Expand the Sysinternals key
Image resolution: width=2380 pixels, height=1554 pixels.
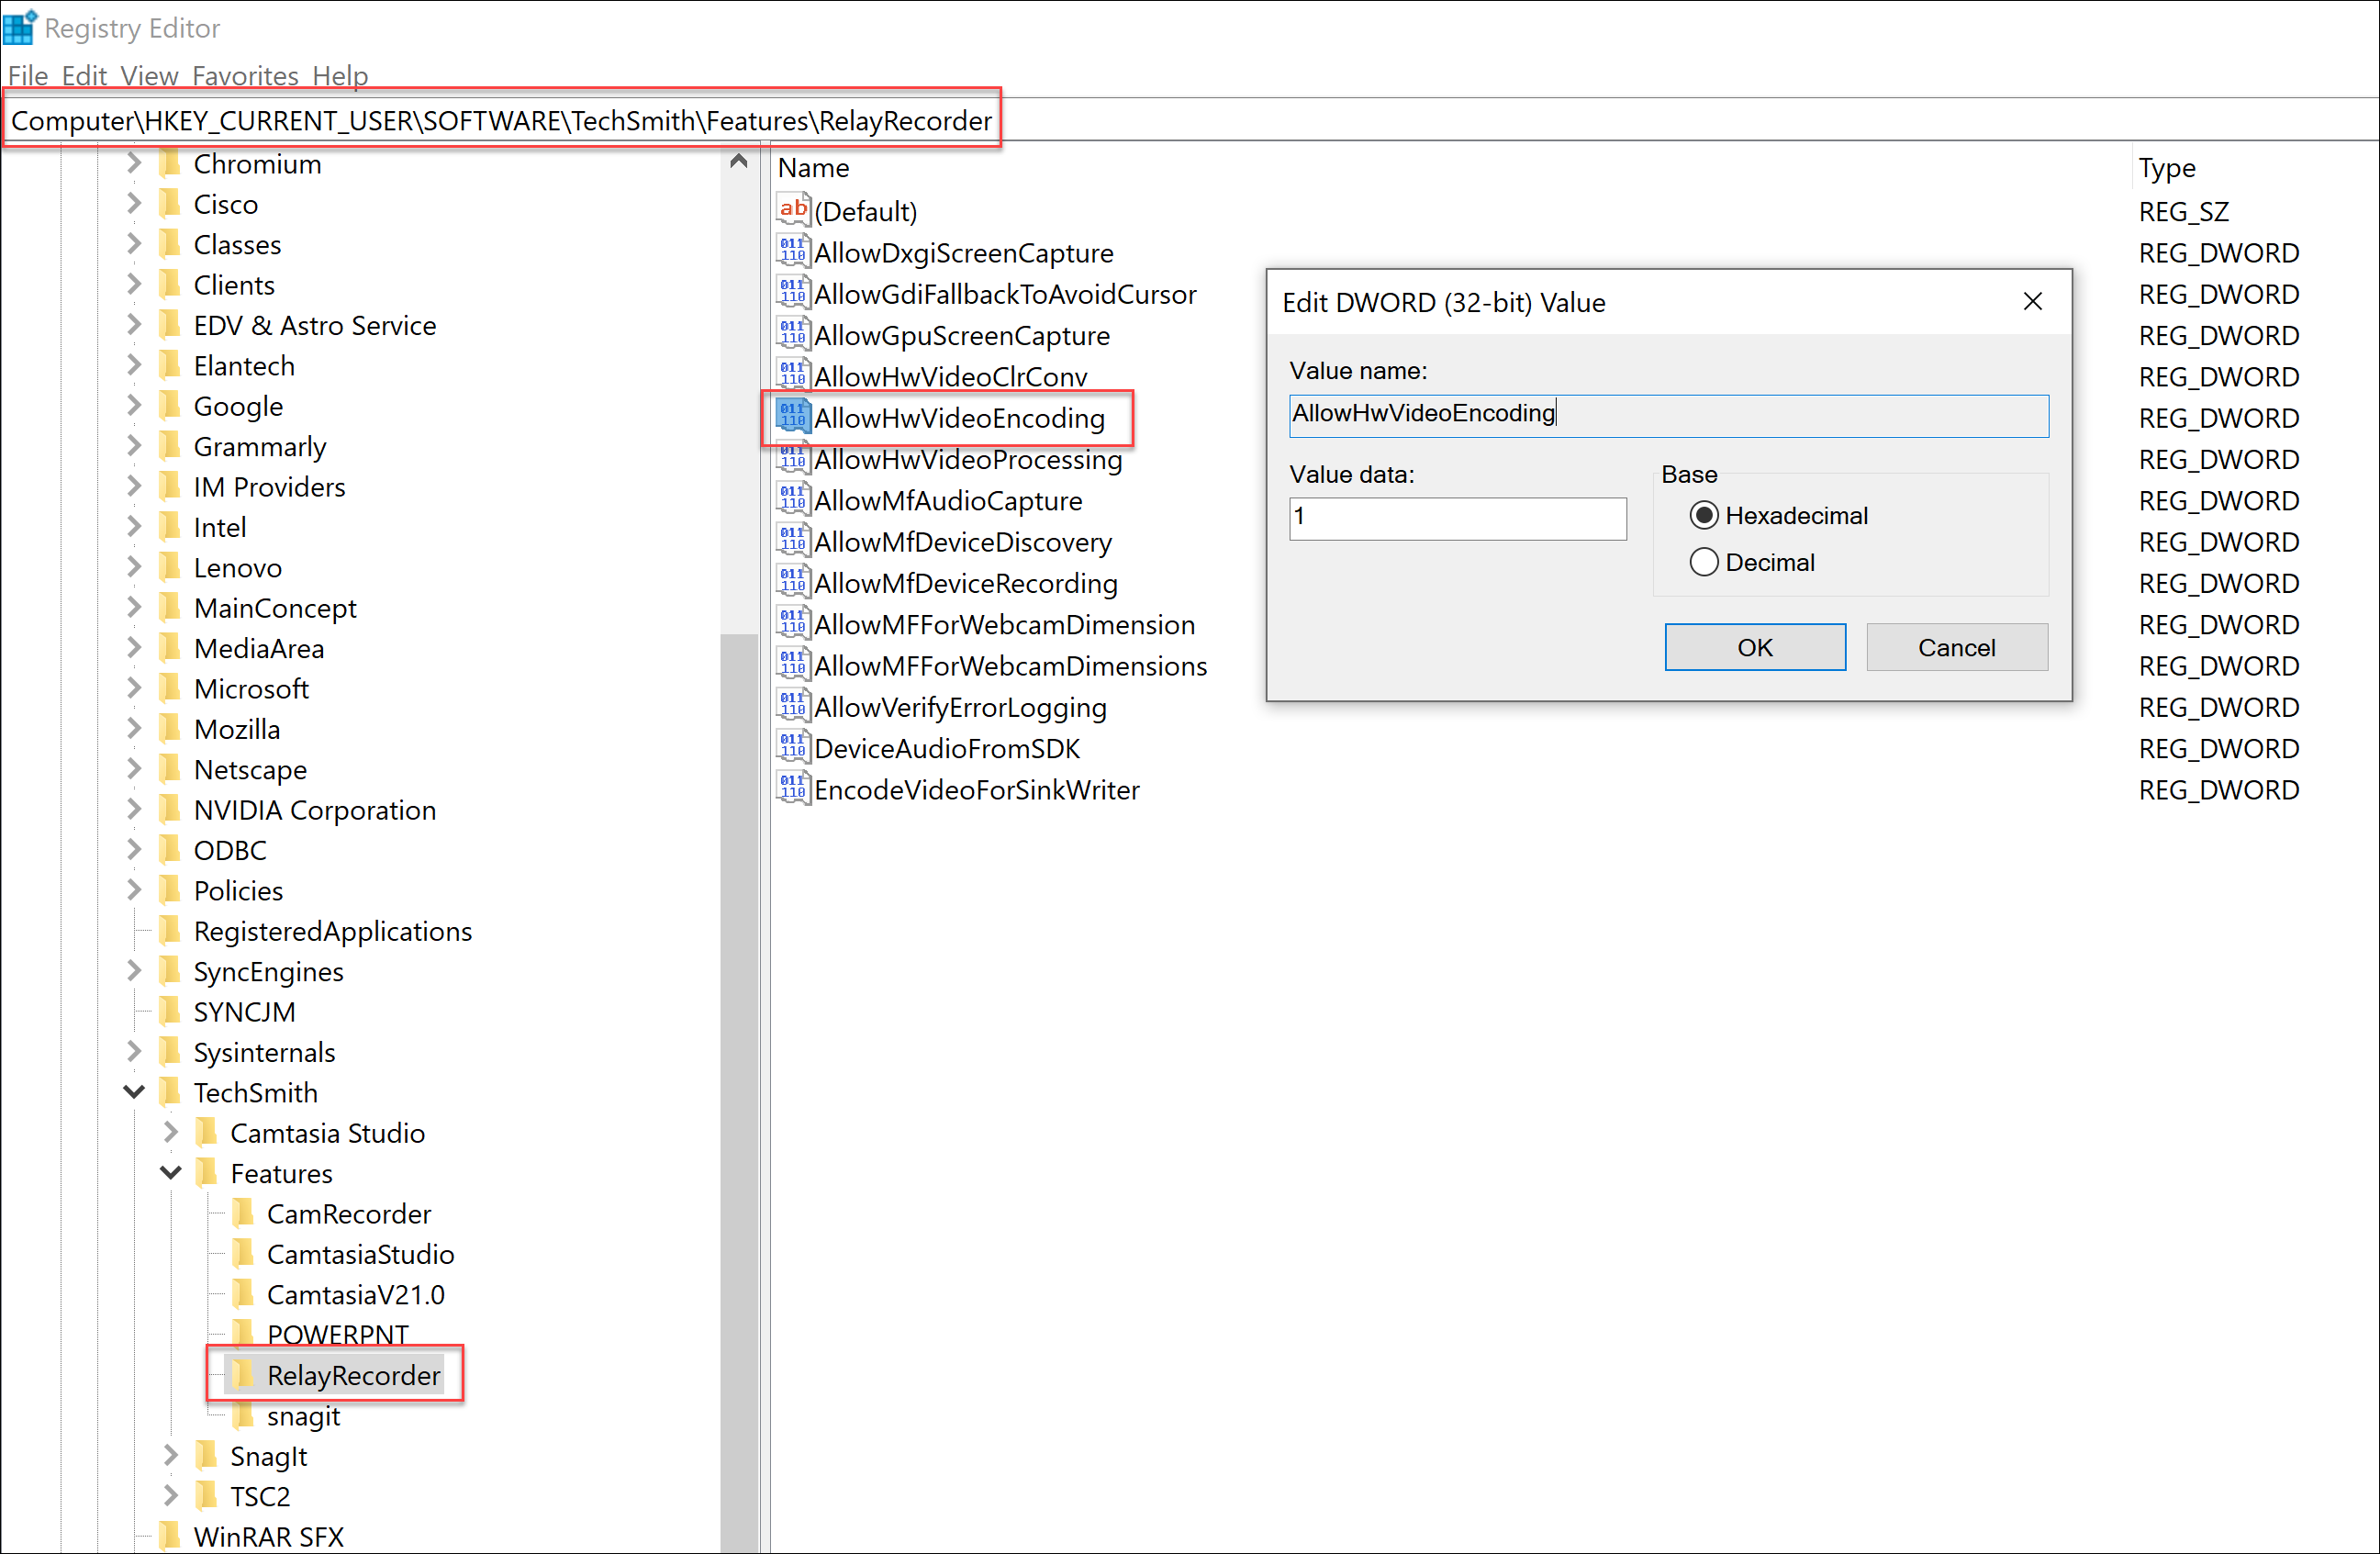click(134, 1050)
